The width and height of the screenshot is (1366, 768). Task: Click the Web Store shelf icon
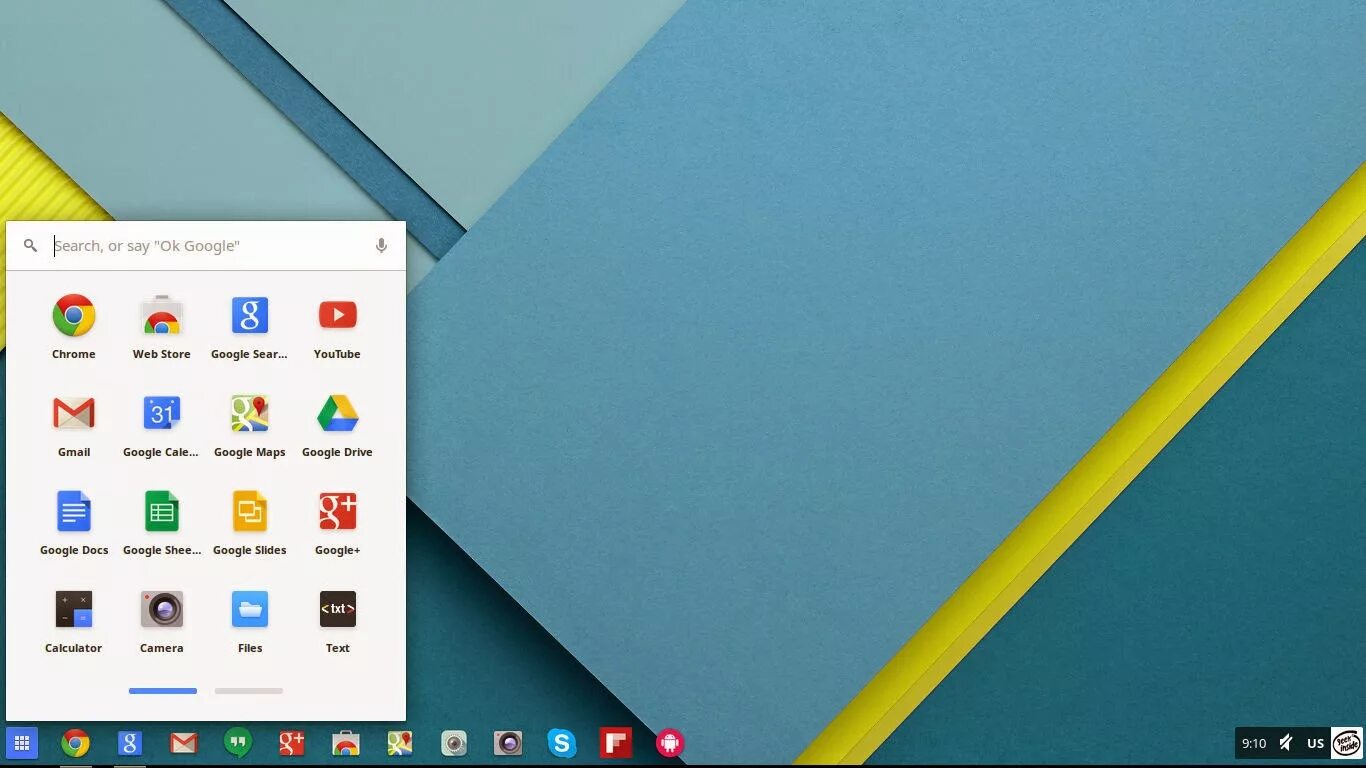(346, 743)
